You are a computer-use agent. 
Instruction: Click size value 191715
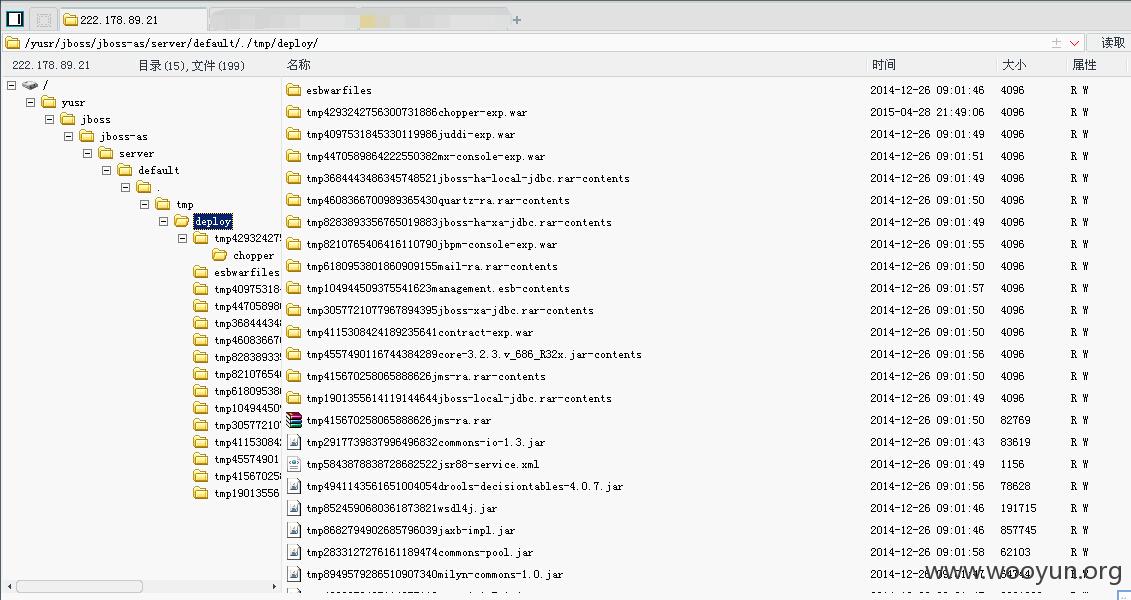tap(1018, 508)
